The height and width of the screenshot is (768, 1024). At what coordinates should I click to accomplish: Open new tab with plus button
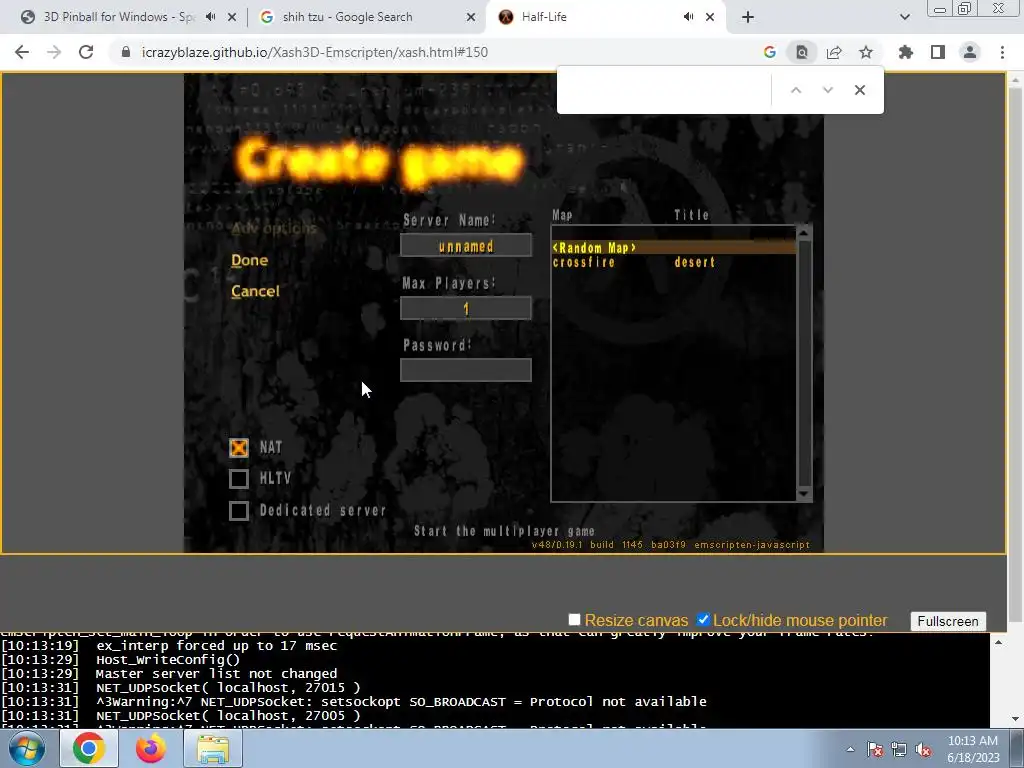coord(748,17)
